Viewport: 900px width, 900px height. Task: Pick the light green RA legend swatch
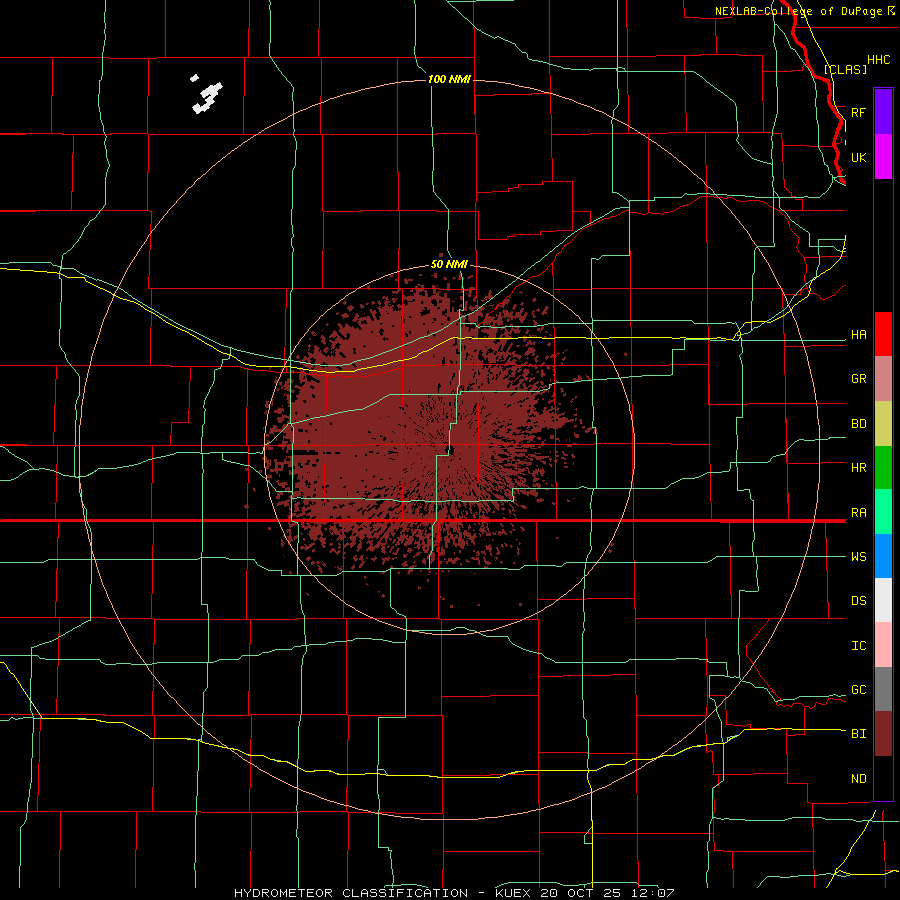[x=883, y=512]
